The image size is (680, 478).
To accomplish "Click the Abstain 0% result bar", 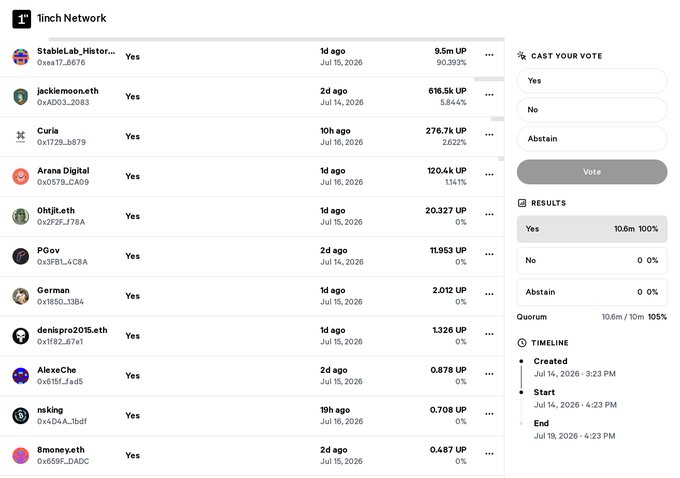I will click(592, 292).
